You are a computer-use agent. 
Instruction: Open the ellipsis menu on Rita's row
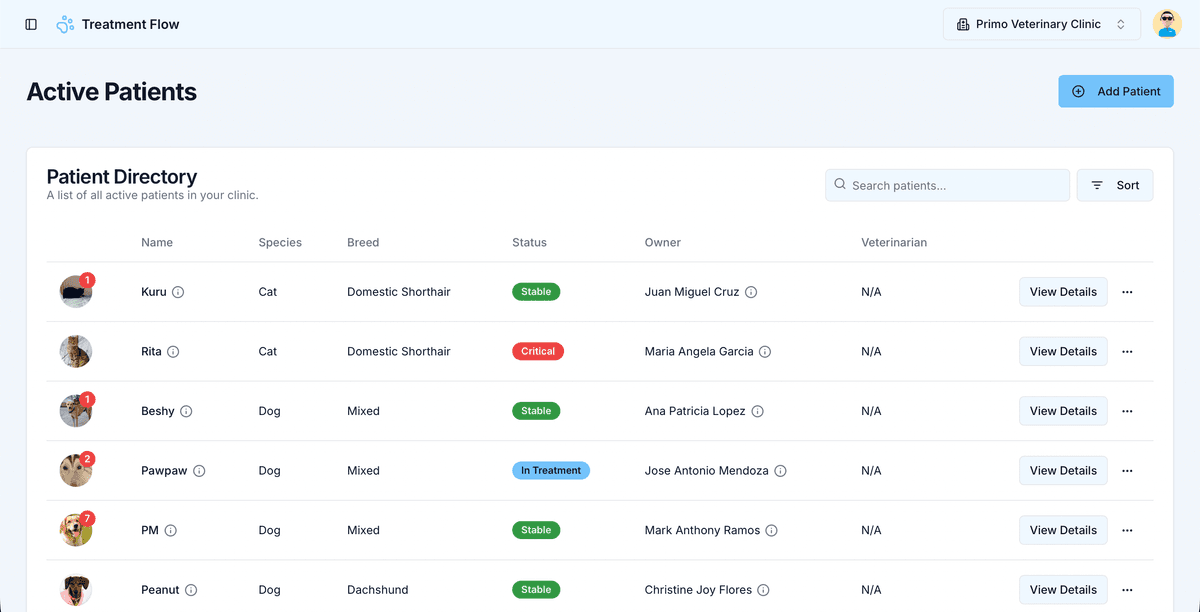coord(1127,351)
